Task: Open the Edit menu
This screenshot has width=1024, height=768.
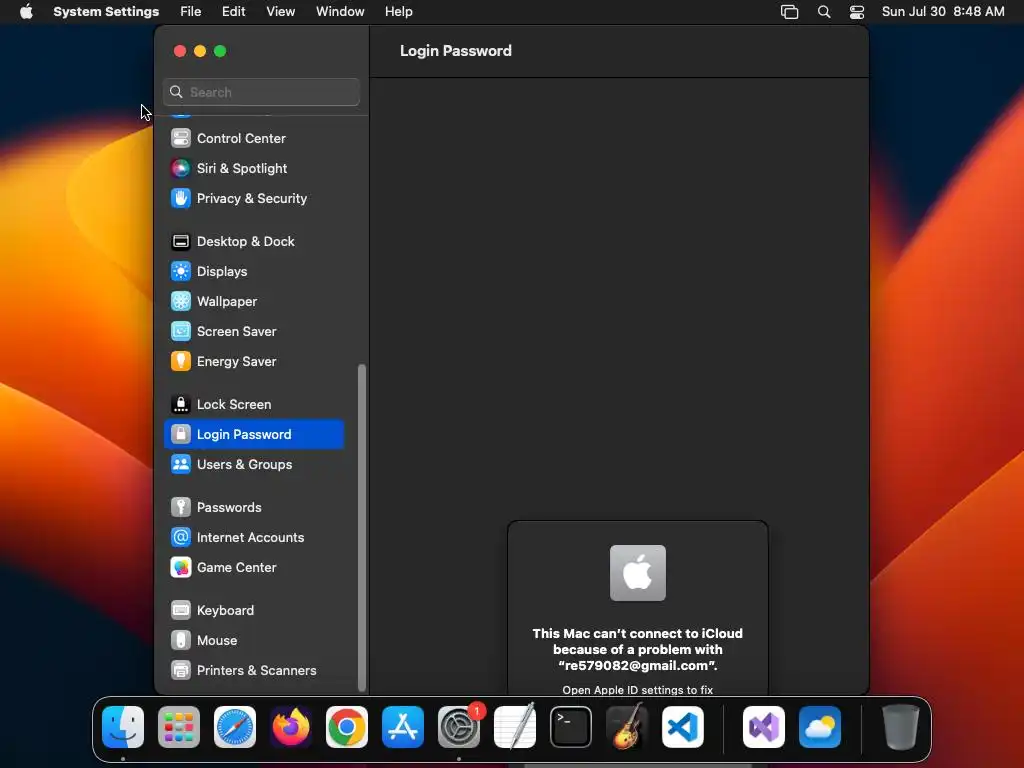Action: [x=233, y=12]
